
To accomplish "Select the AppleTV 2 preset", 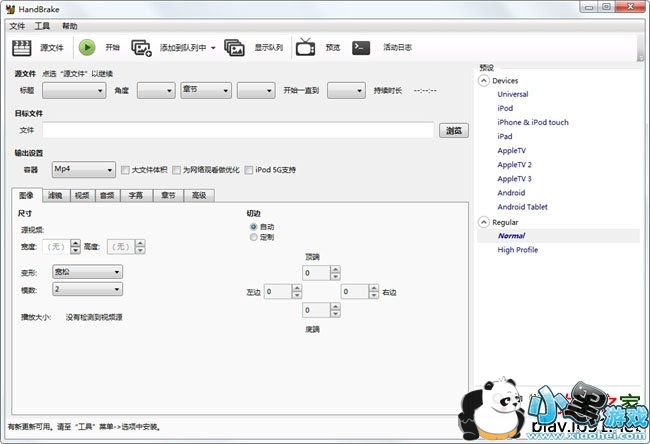I will pos(514,165).
